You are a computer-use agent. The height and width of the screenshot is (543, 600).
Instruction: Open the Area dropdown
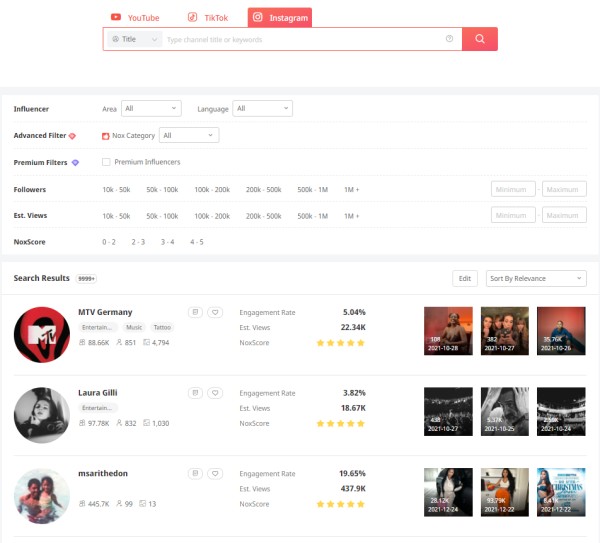pyautogui.click(x=151, y=108)
